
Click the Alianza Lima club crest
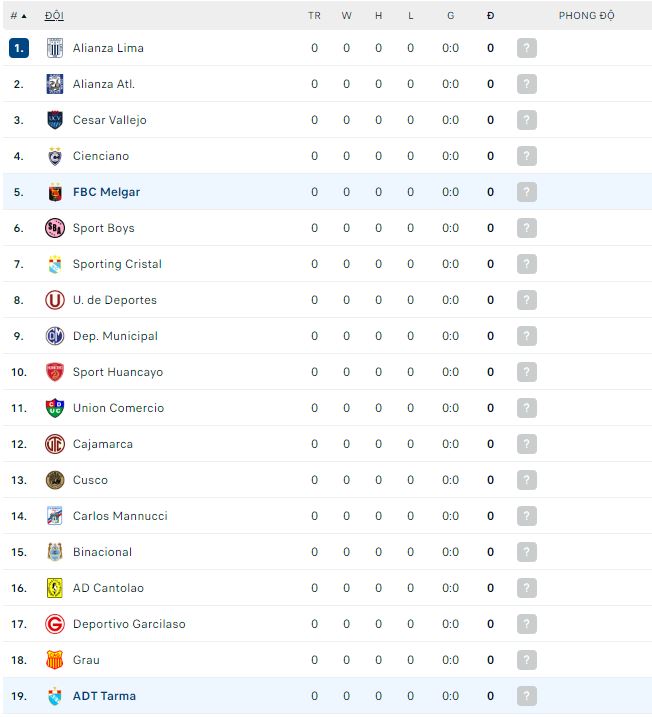[55, 48]
